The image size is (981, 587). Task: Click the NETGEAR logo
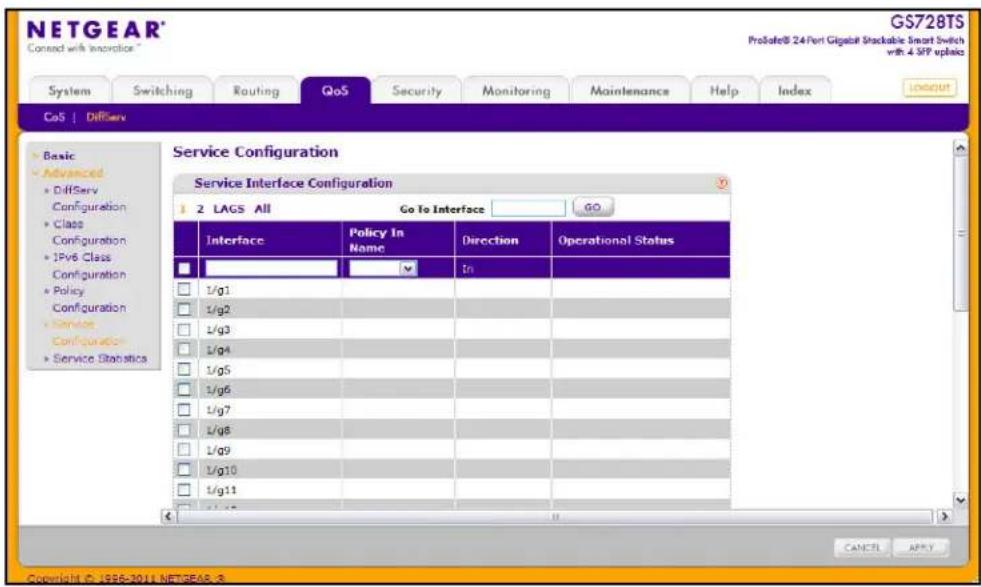(x=96, y=30)
